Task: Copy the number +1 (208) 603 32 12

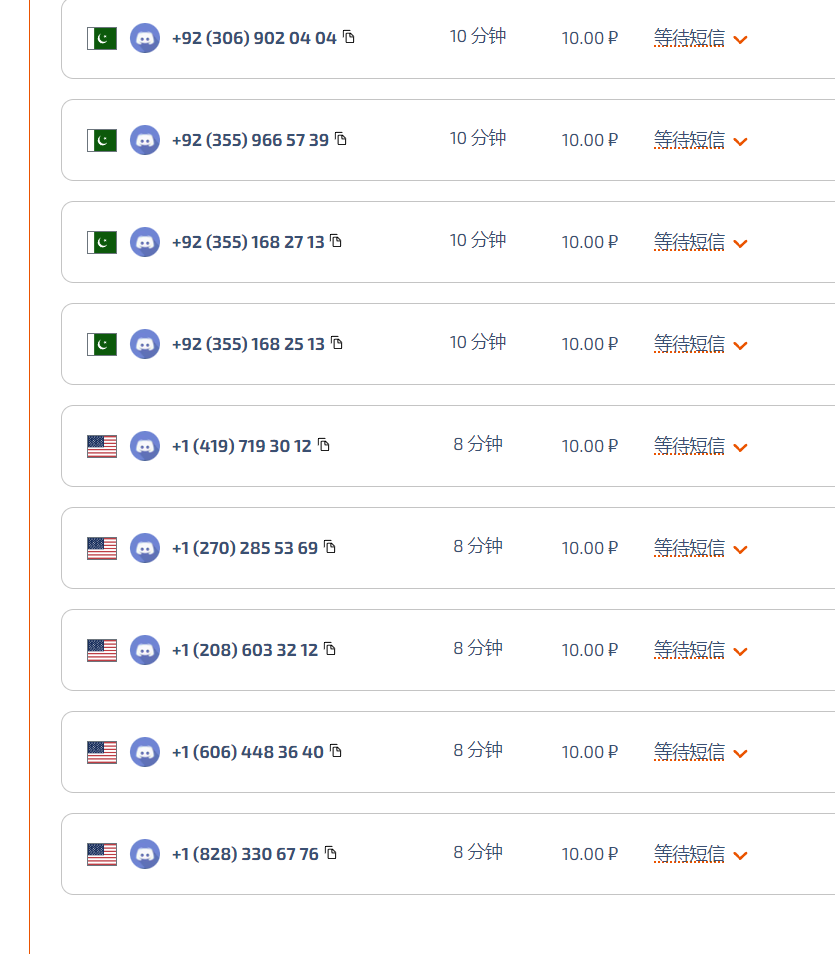Action: [x=330, y=649]
